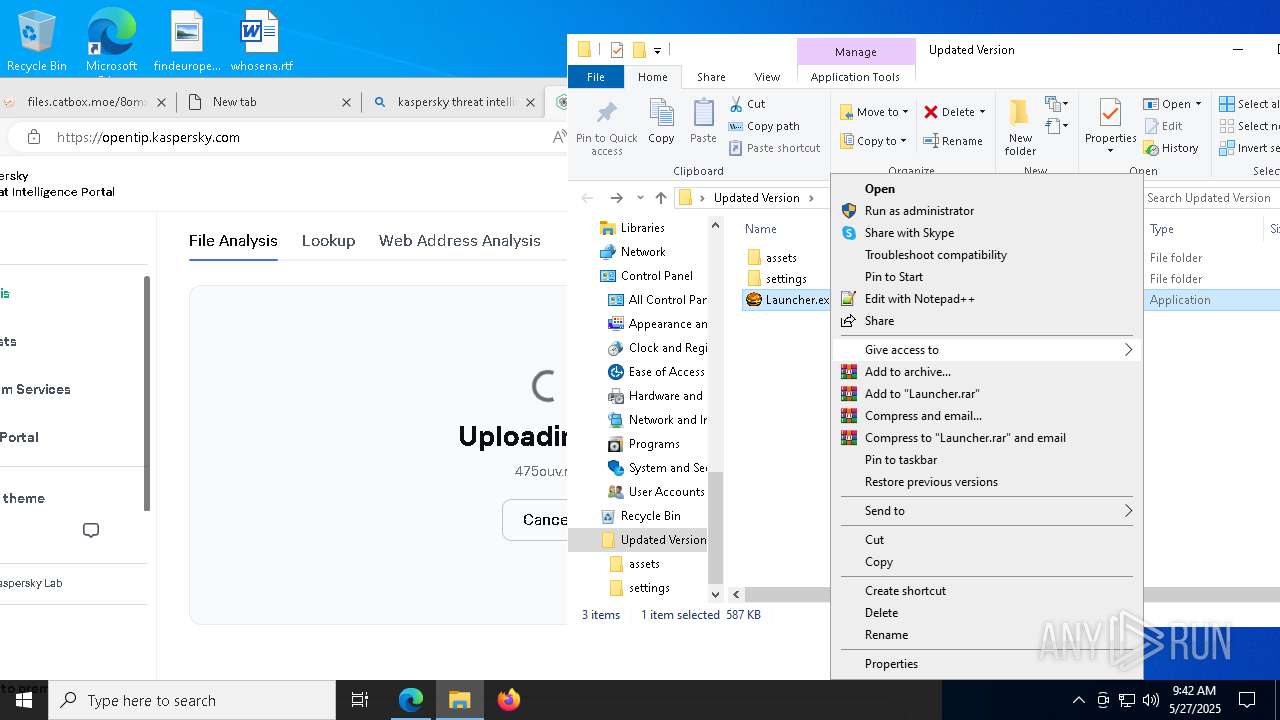Switch to the File ribbon tab
Image resolution: width=1280 pixels, height=720 pixels.
tap(595, 77)
